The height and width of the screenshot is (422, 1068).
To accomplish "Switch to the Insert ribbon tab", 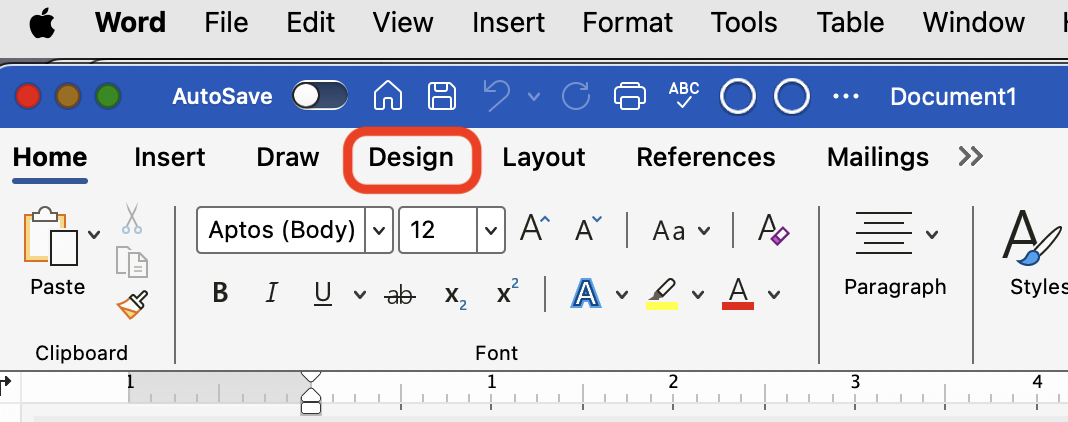I will pyautogui.click(x=170, y=158).
